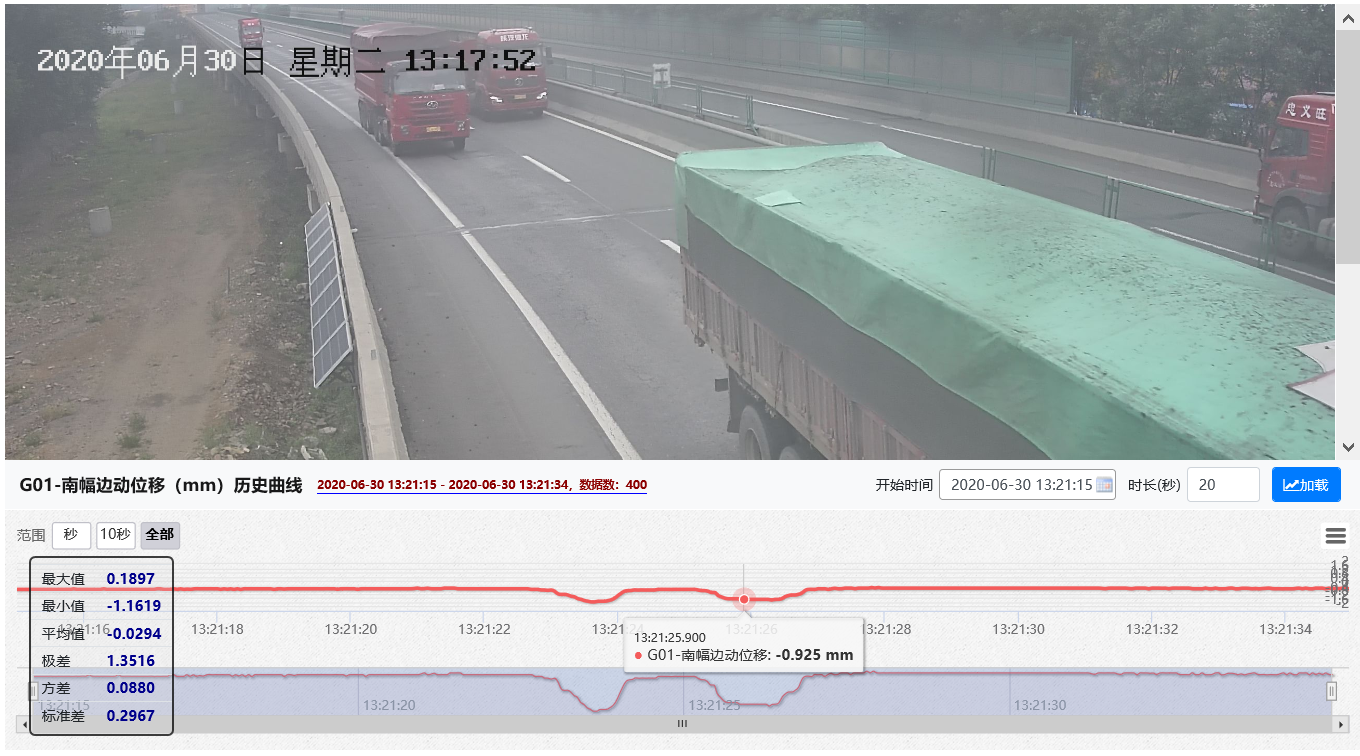Click the chart scrollbar right arrow

point(1341,724)
